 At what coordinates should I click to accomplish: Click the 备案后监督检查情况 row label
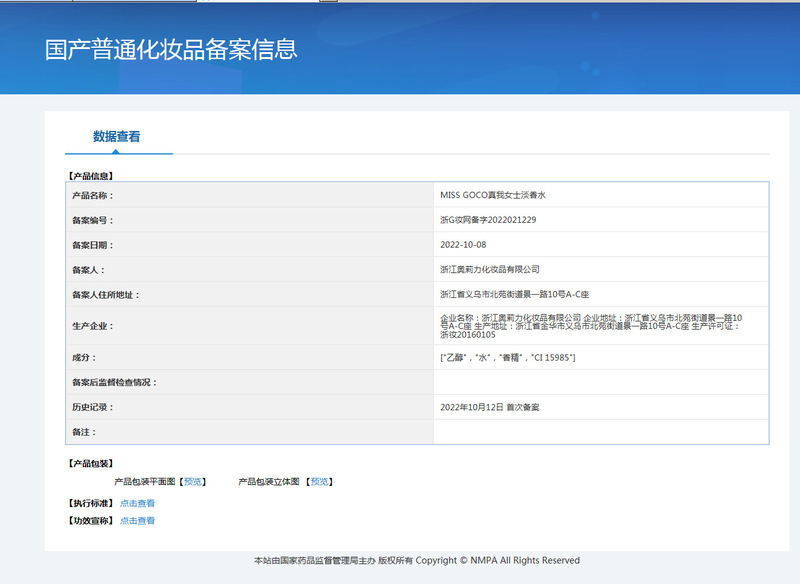tap(114, 383)
